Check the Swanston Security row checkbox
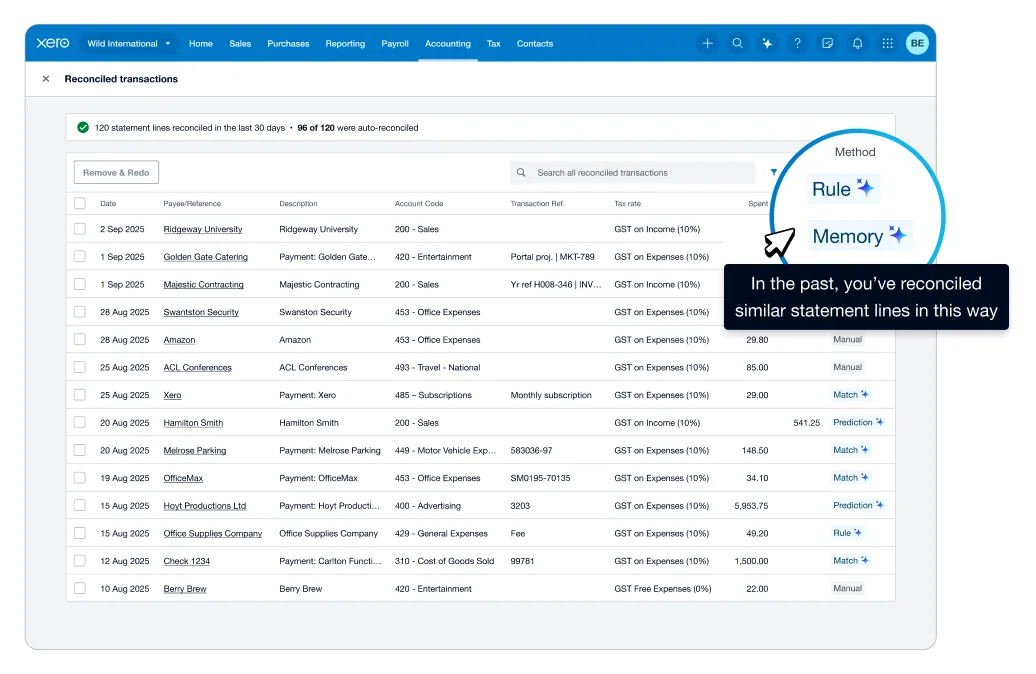 coord(80,312)
